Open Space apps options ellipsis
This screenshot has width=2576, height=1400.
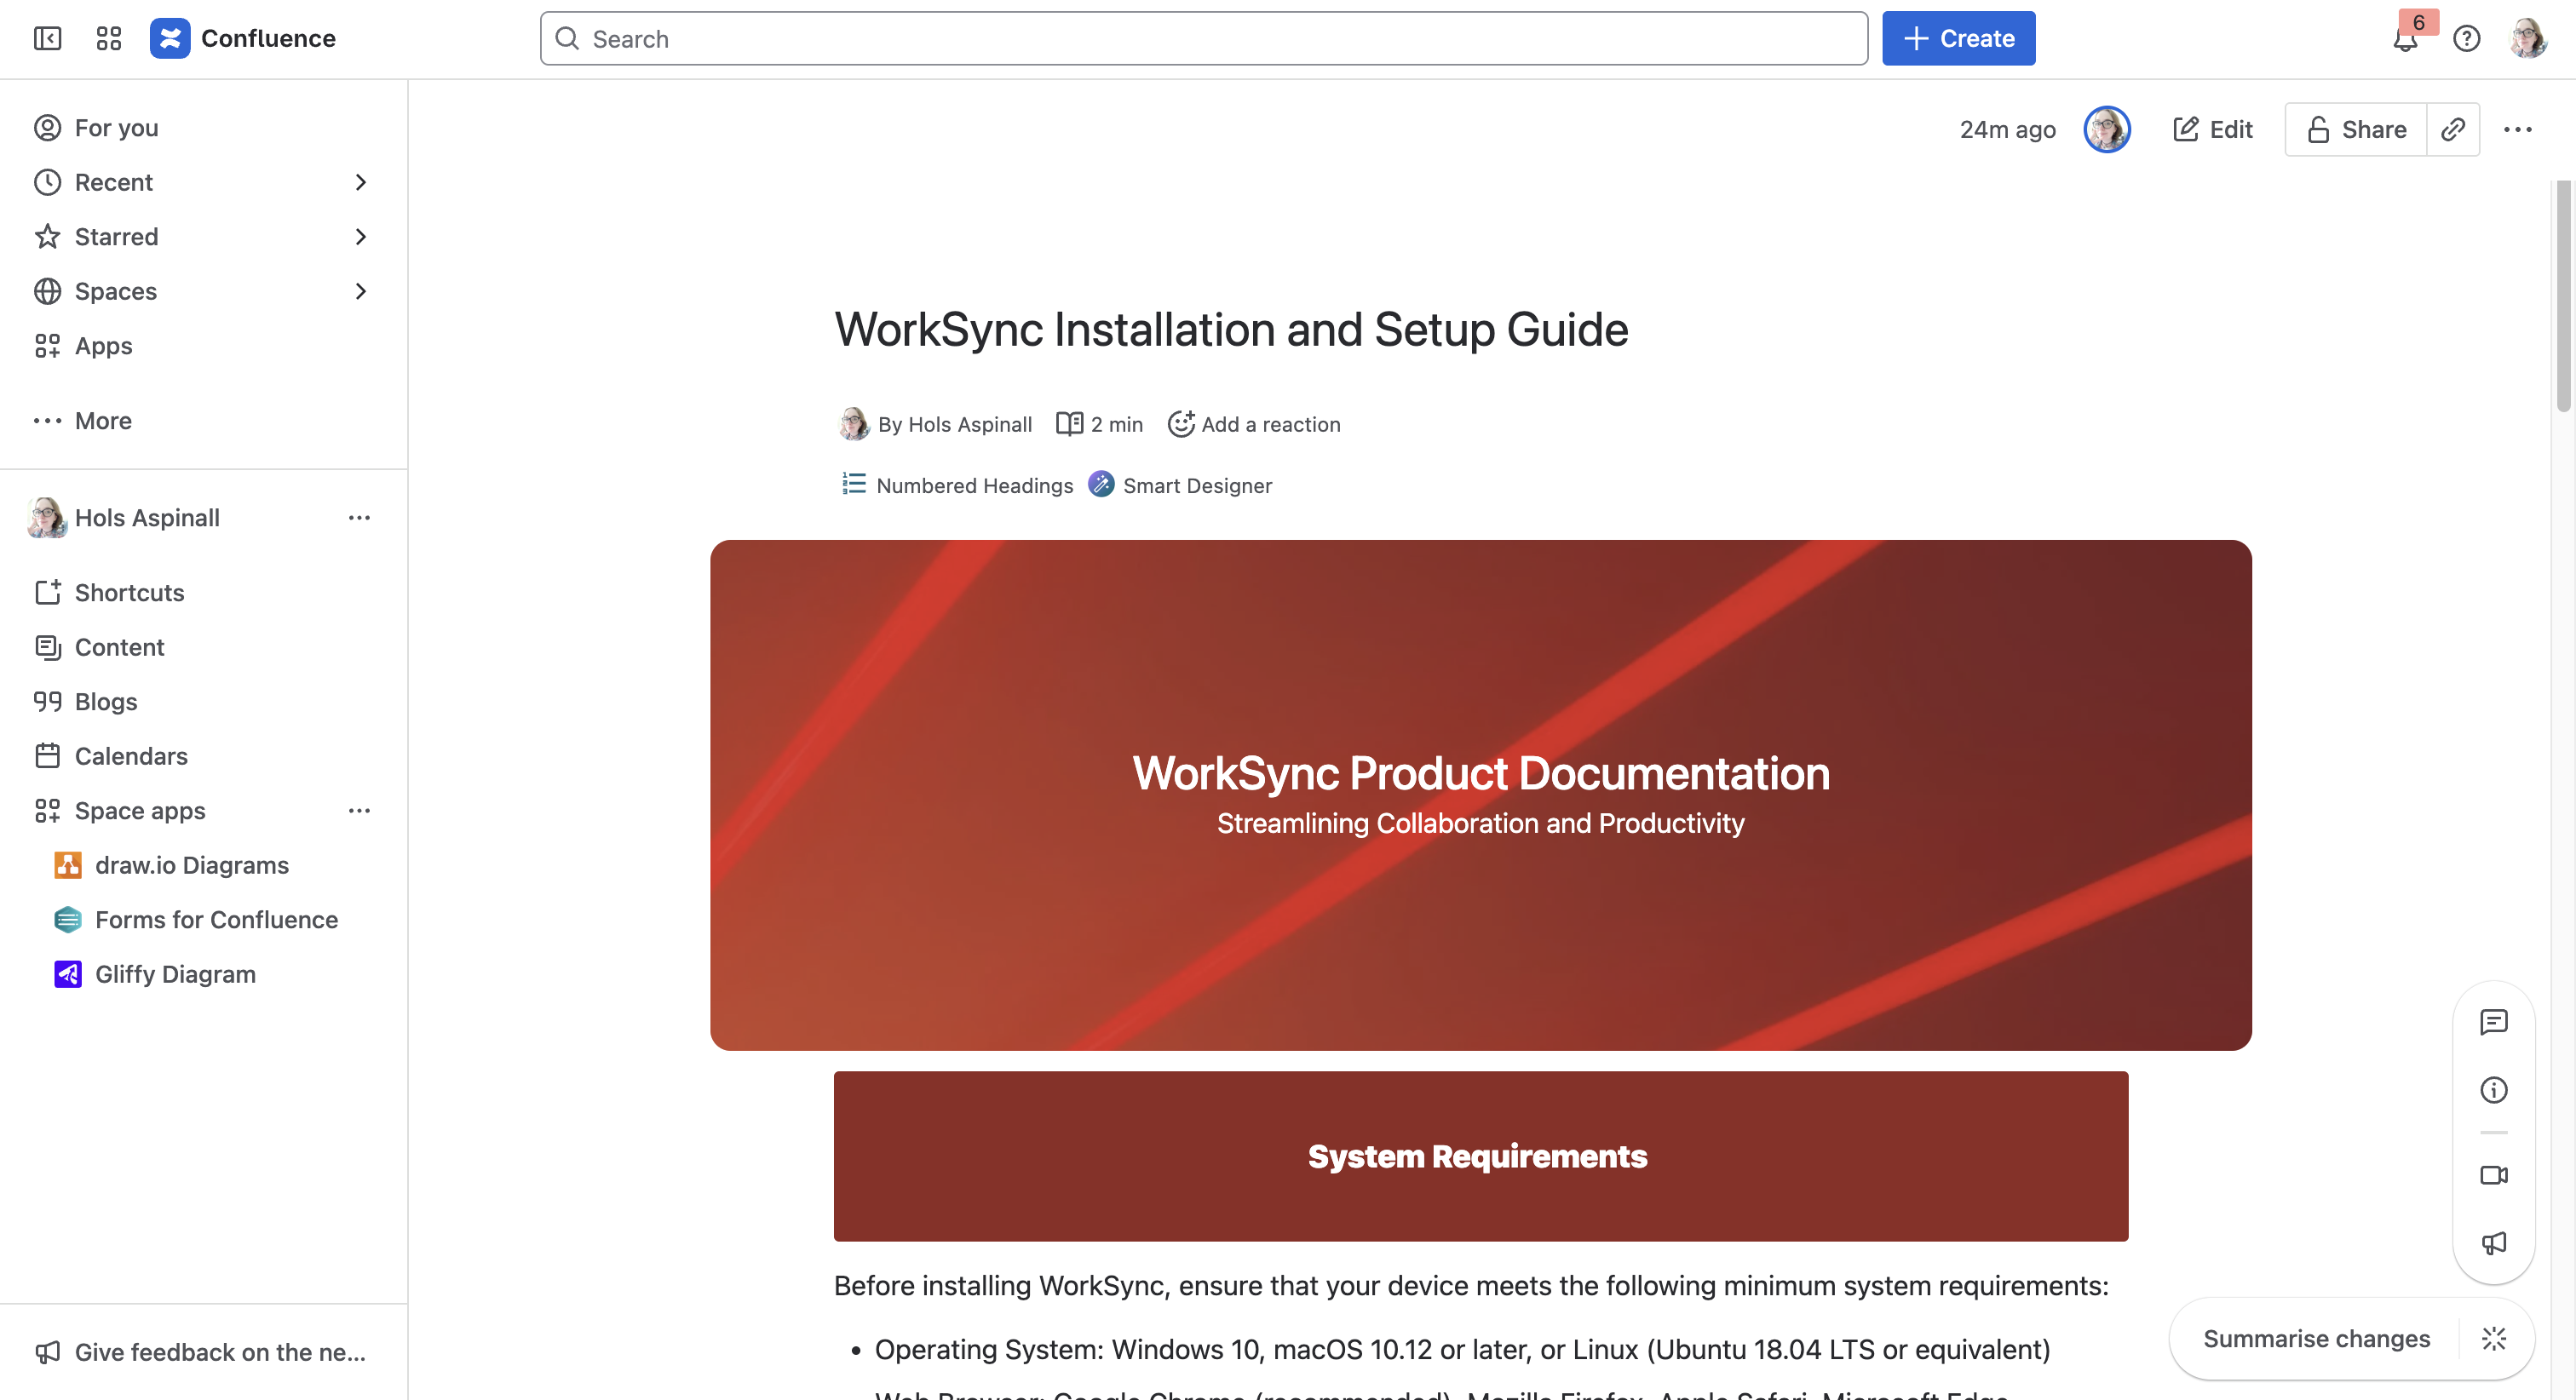pyautogui.click(x=359, y=810)
